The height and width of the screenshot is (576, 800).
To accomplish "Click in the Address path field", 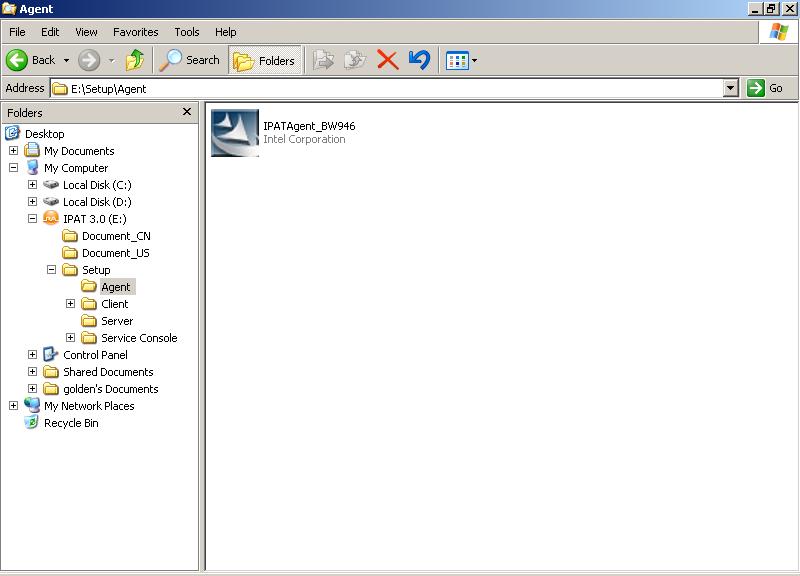I will [x=390, y=88].
